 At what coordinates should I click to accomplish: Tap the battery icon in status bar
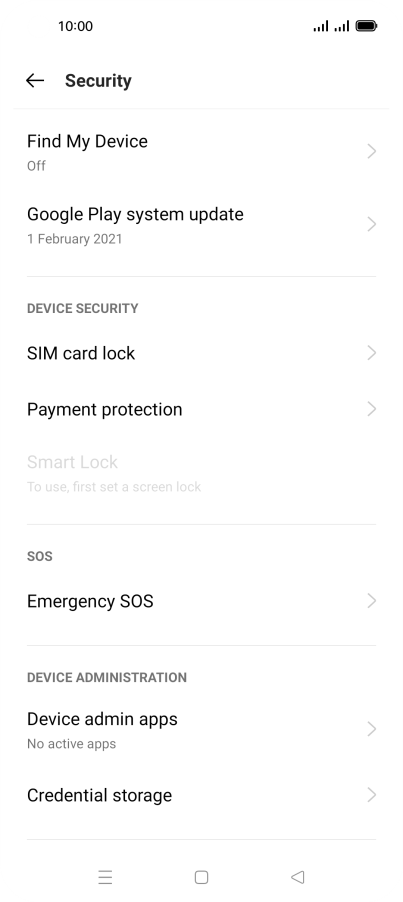point(366,26)
